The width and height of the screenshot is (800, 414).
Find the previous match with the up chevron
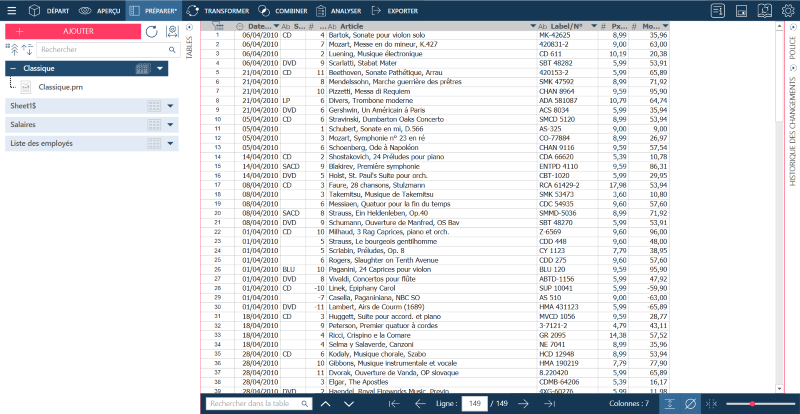(x=326, y=404)
